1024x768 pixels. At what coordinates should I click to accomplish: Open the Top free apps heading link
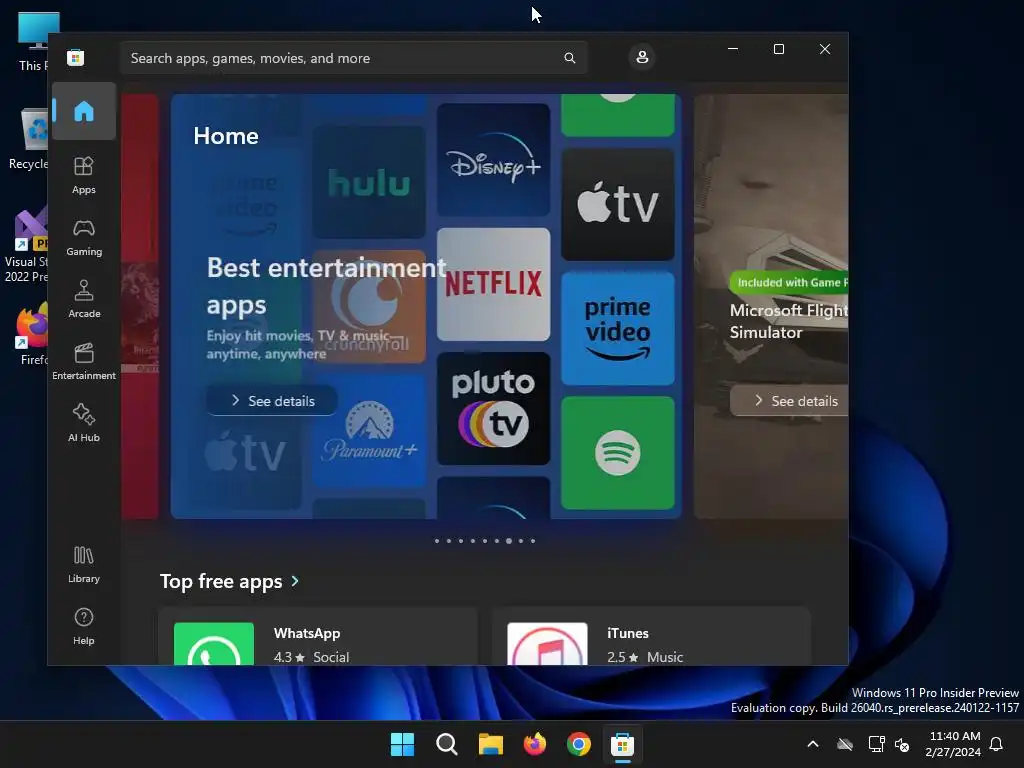point(221,581)
